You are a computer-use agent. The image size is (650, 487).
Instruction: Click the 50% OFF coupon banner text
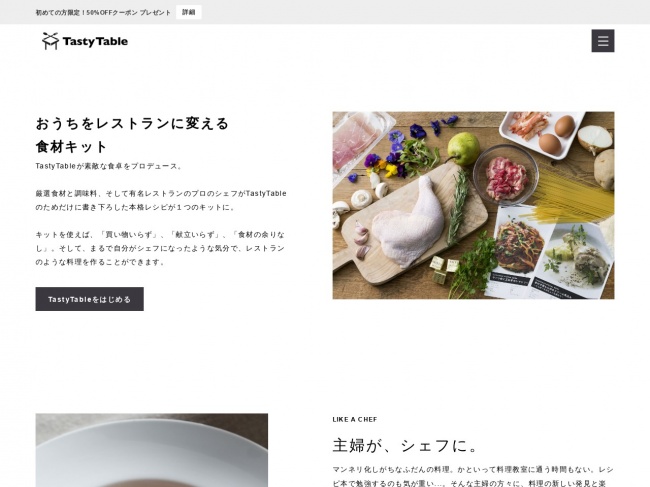(103, 12)
